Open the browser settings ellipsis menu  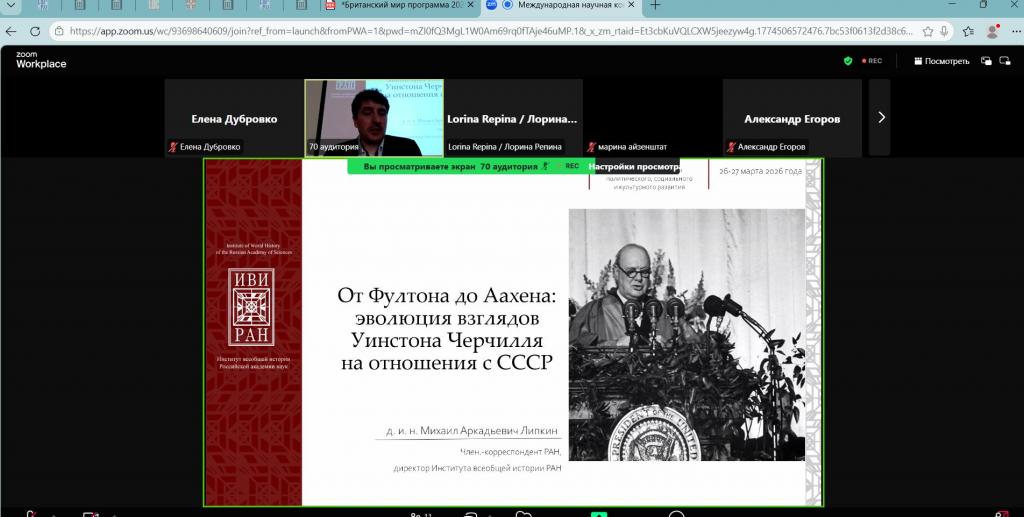[x=1013, y=31]
